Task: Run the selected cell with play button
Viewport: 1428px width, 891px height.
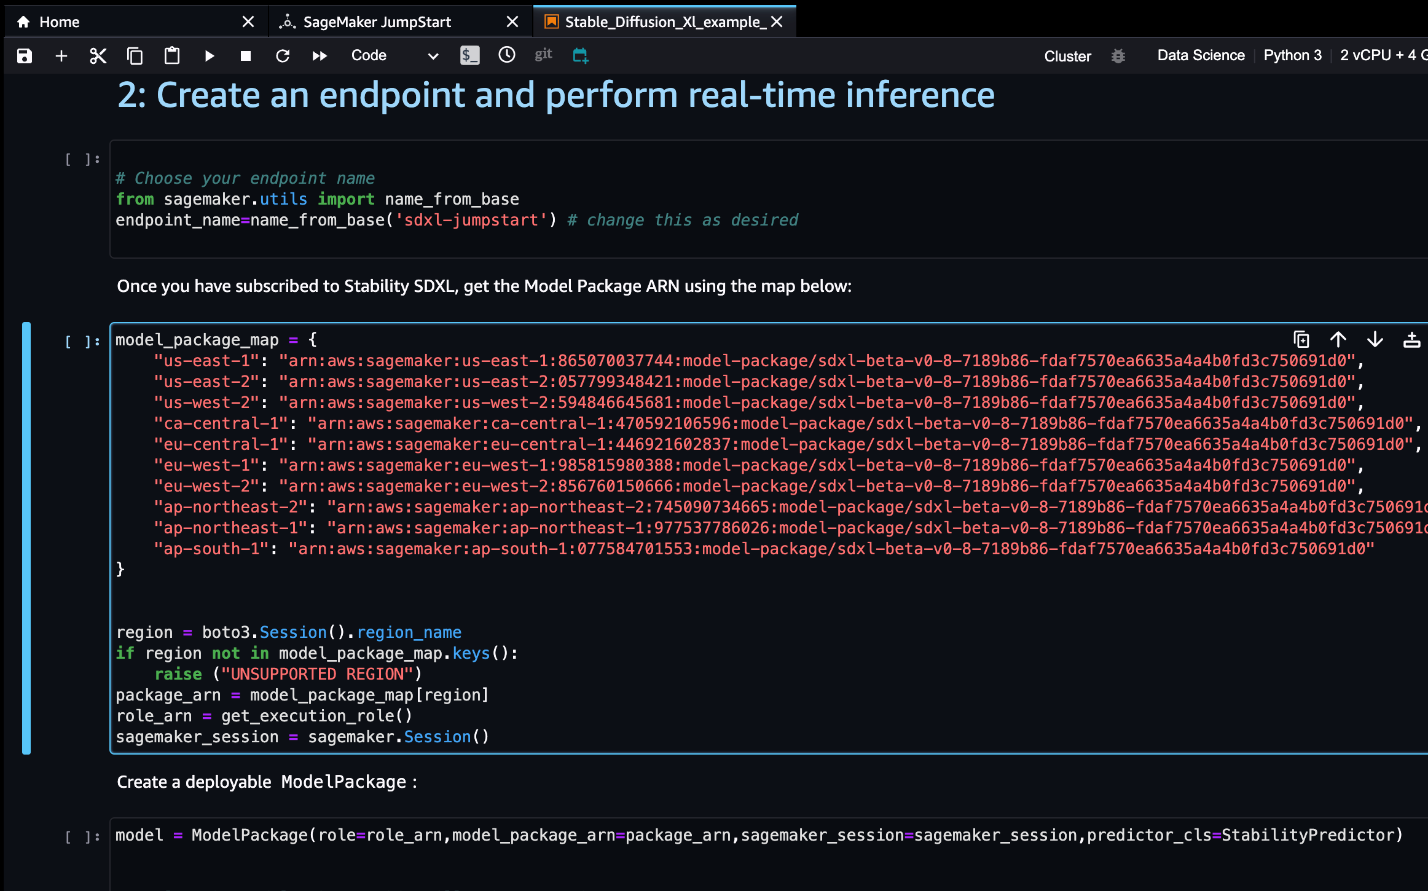Action: click(209, 56)
